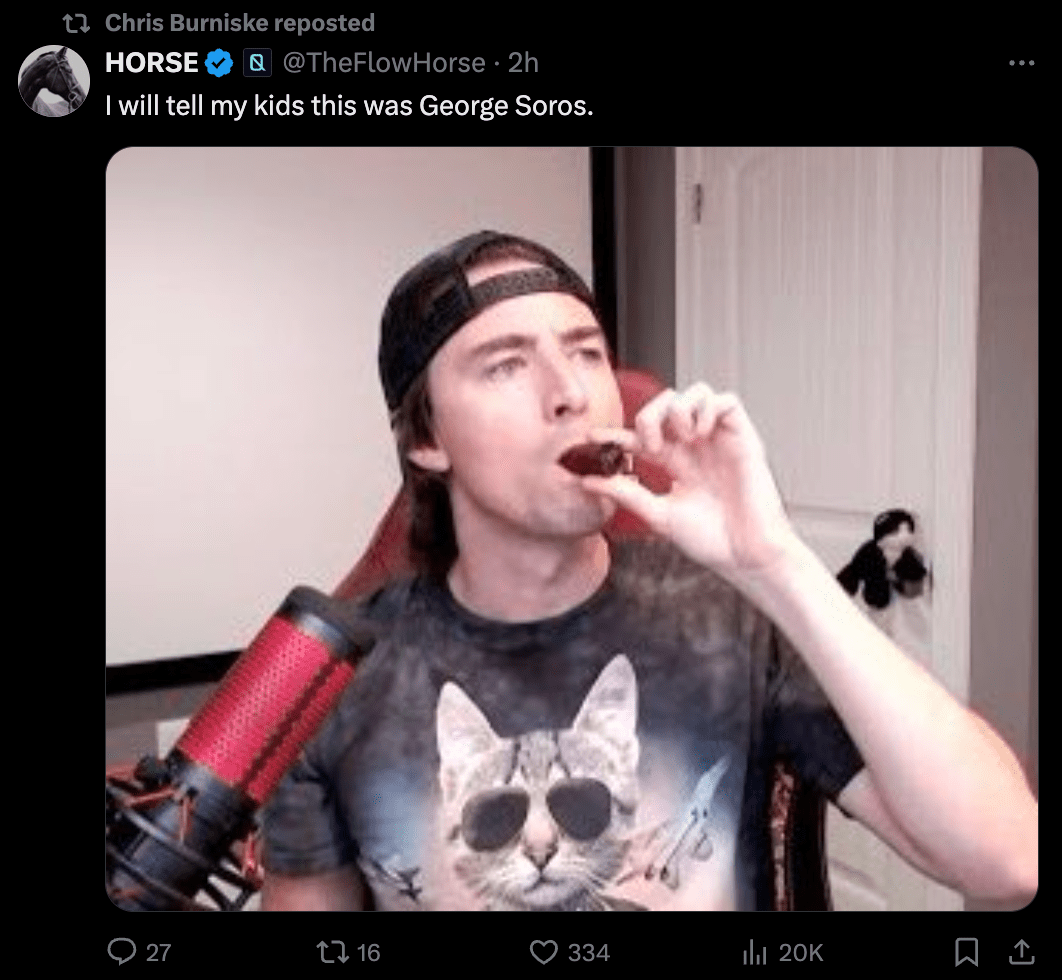The image size is (1062, 980).
Task: Bookmark this tweet
Action: [968, 952]
